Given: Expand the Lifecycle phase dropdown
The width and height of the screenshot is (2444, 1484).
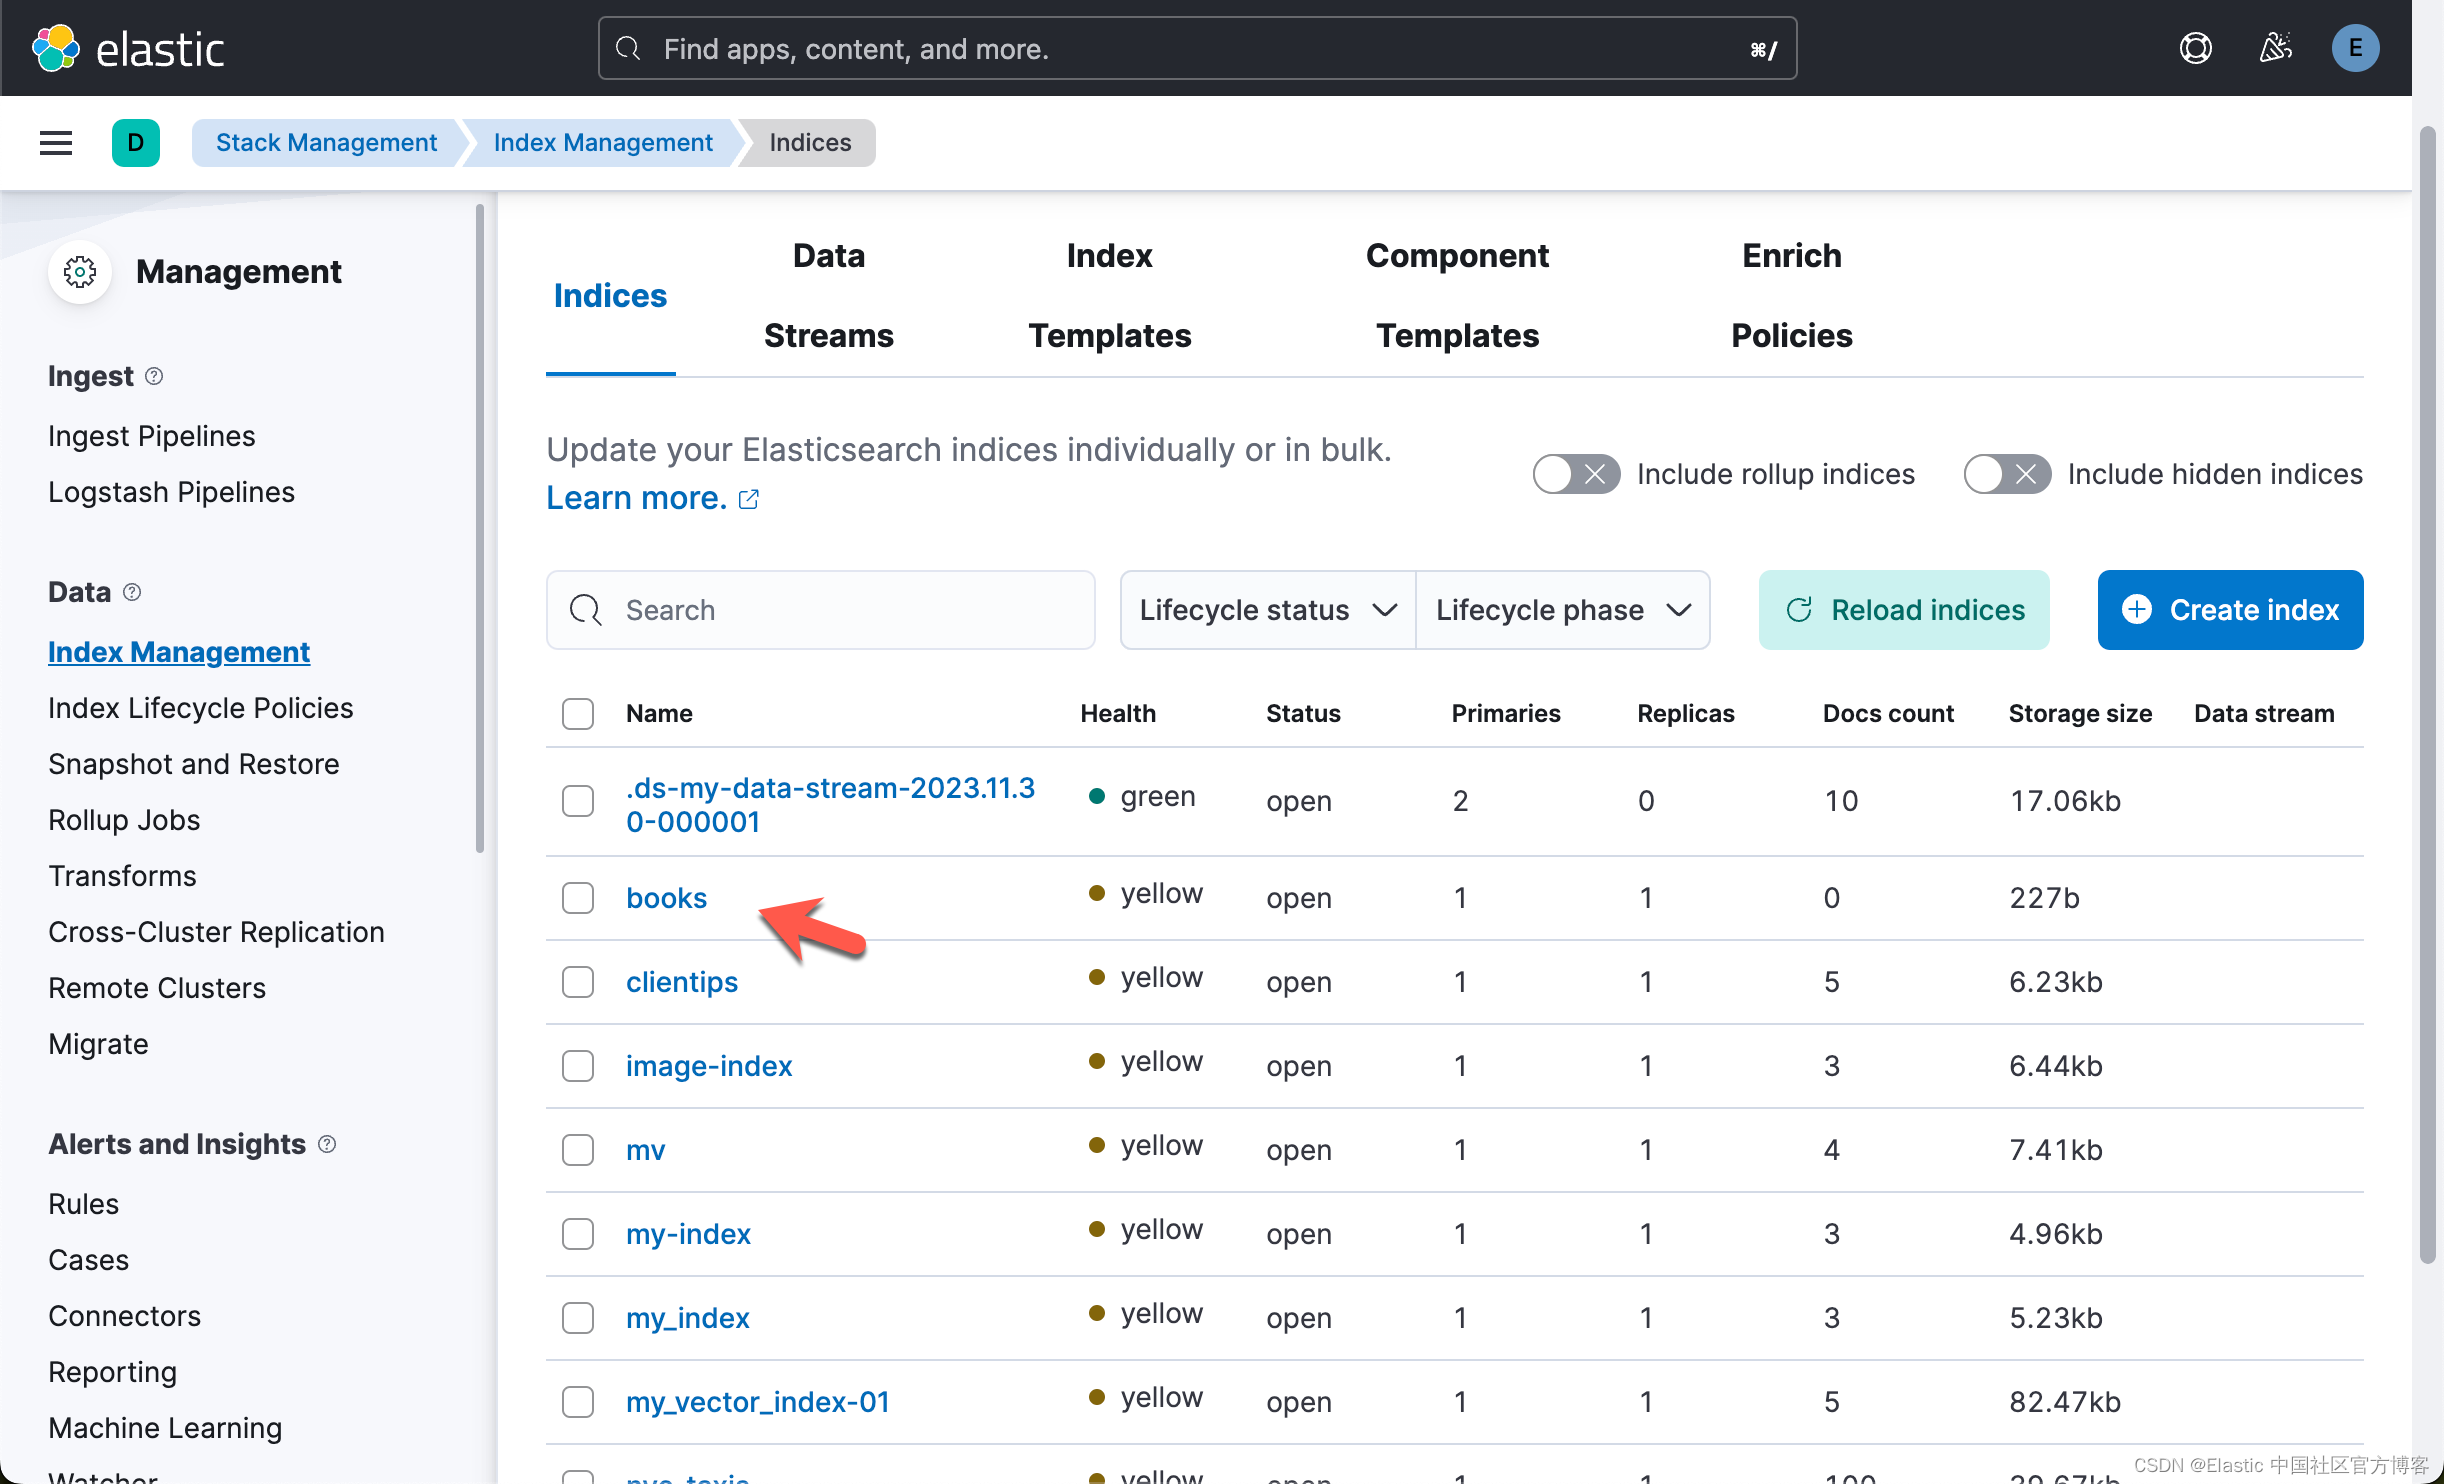Looking at the screenshot, I should pyautogui.click(x=1562, y=610).
